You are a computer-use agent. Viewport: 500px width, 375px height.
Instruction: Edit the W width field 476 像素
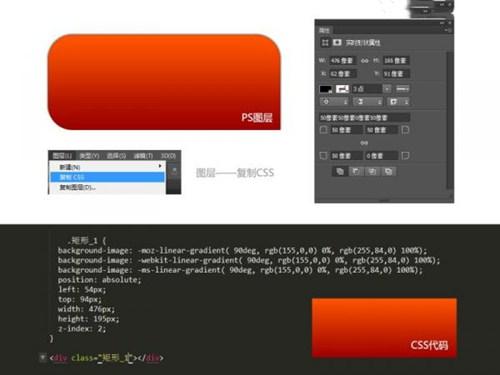[x=342, y=60]
